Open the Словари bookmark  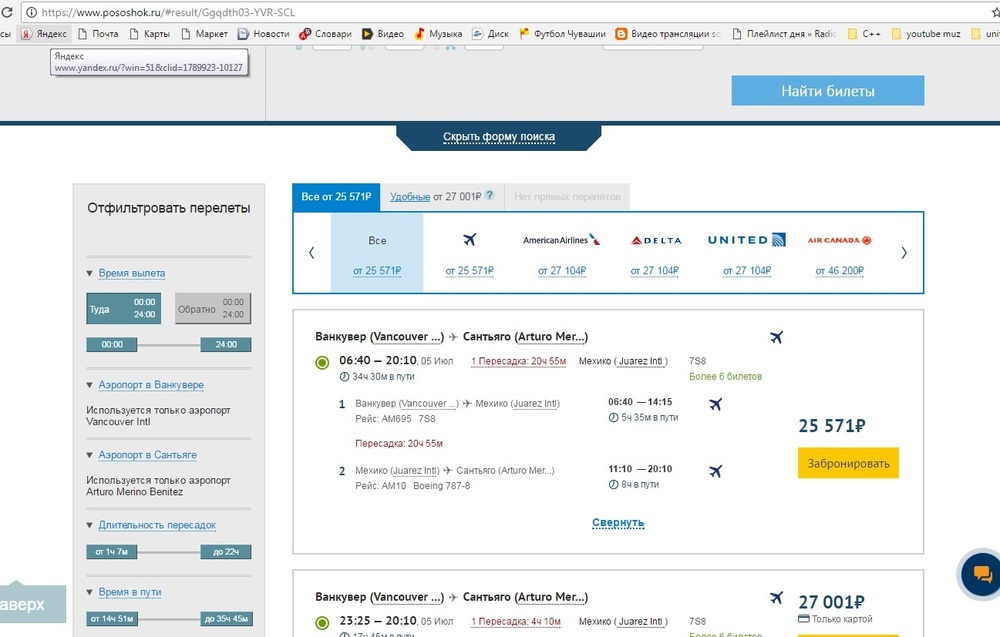(x=325, y=34)
